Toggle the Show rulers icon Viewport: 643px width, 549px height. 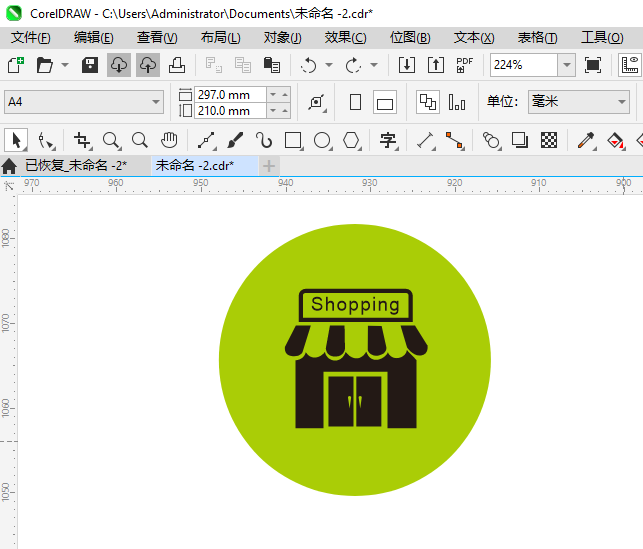(630, 65)
